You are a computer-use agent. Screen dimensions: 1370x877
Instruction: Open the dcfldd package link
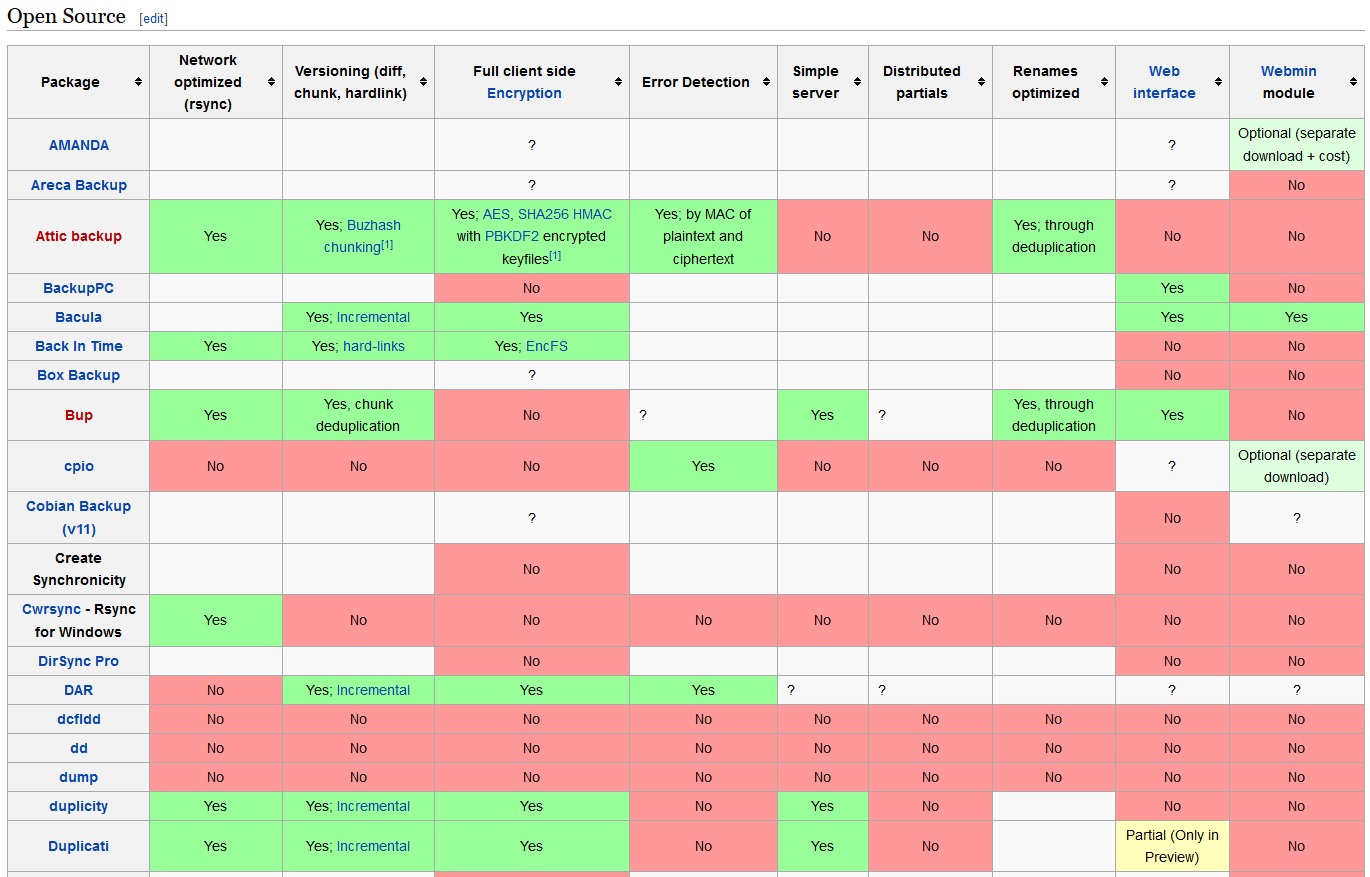[x=79, y=719]
